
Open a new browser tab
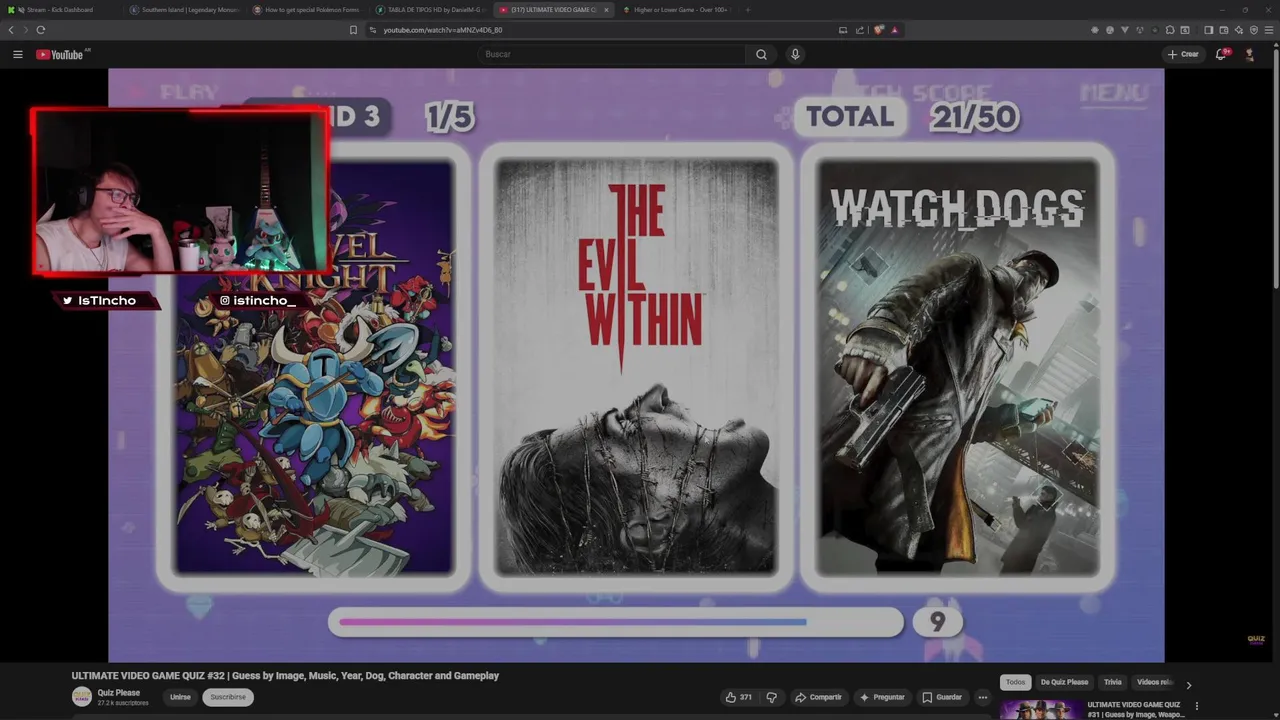(748, 10)
